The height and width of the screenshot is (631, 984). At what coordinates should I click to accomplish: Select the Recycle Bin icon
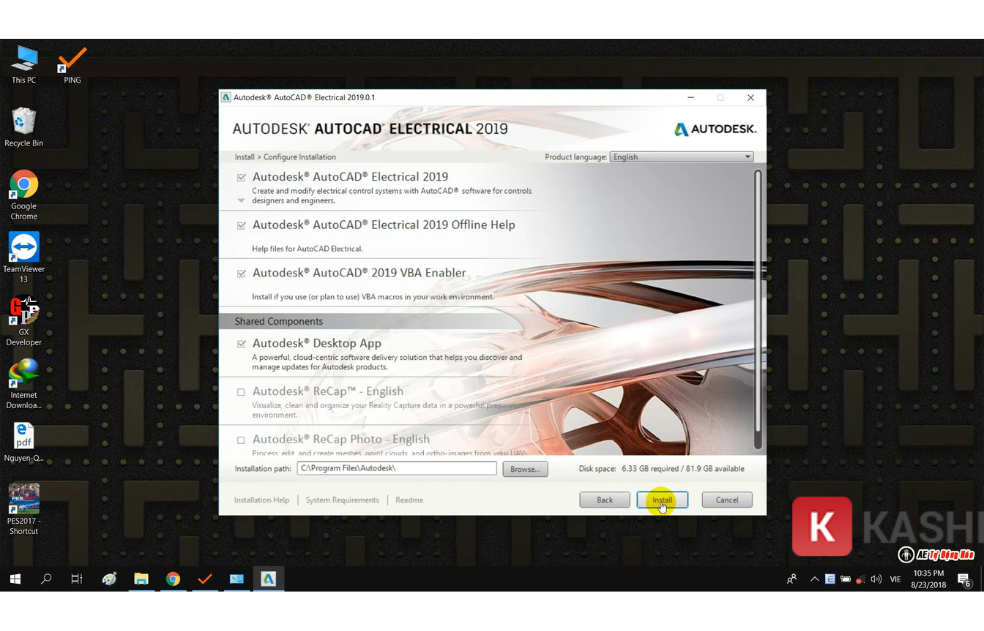pyautogui.click(x=24, y=127)
